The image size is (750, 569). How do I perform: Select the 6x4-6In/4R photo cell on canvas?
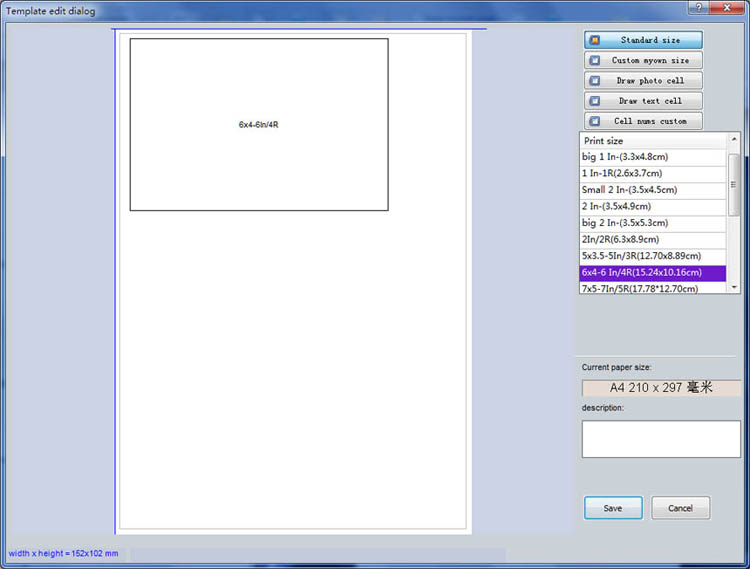[x=259, y=125]
